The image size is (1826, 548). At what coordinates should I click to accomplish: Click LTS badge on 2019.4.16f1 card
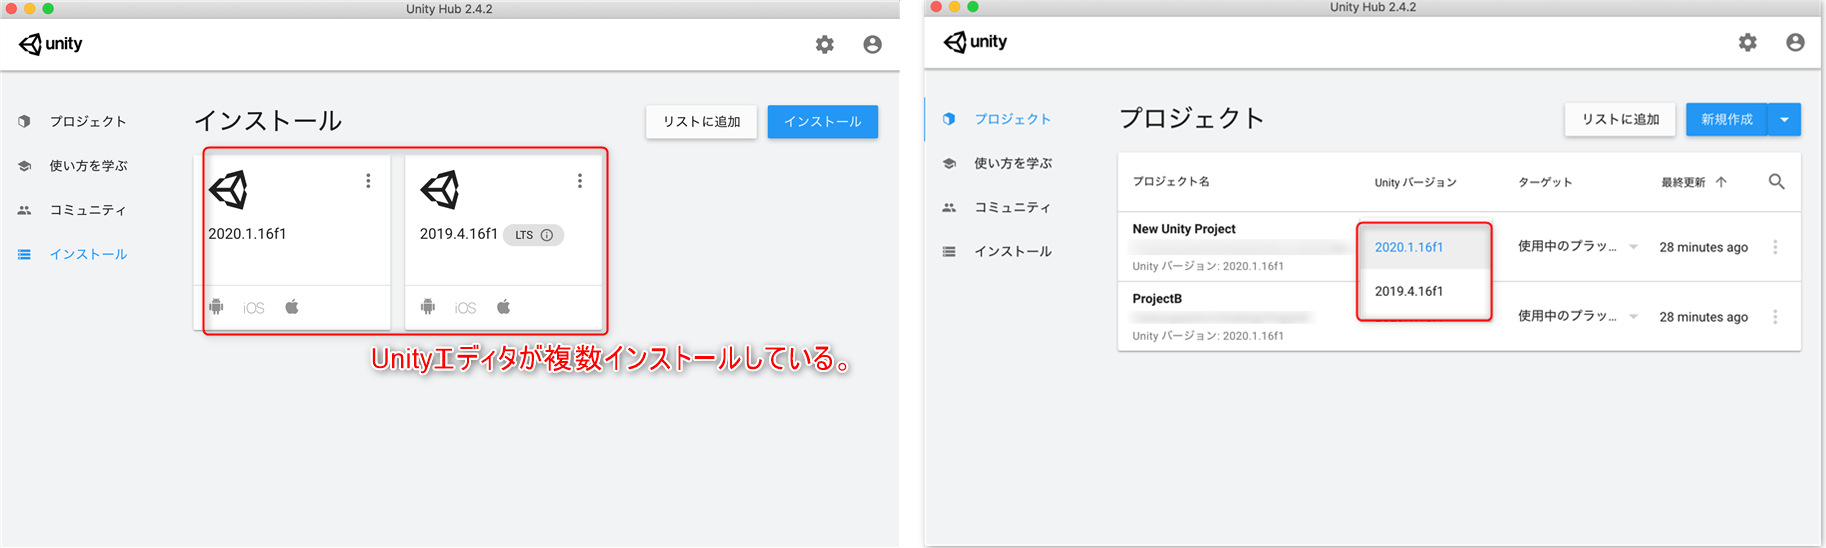[x=533, y=235]
